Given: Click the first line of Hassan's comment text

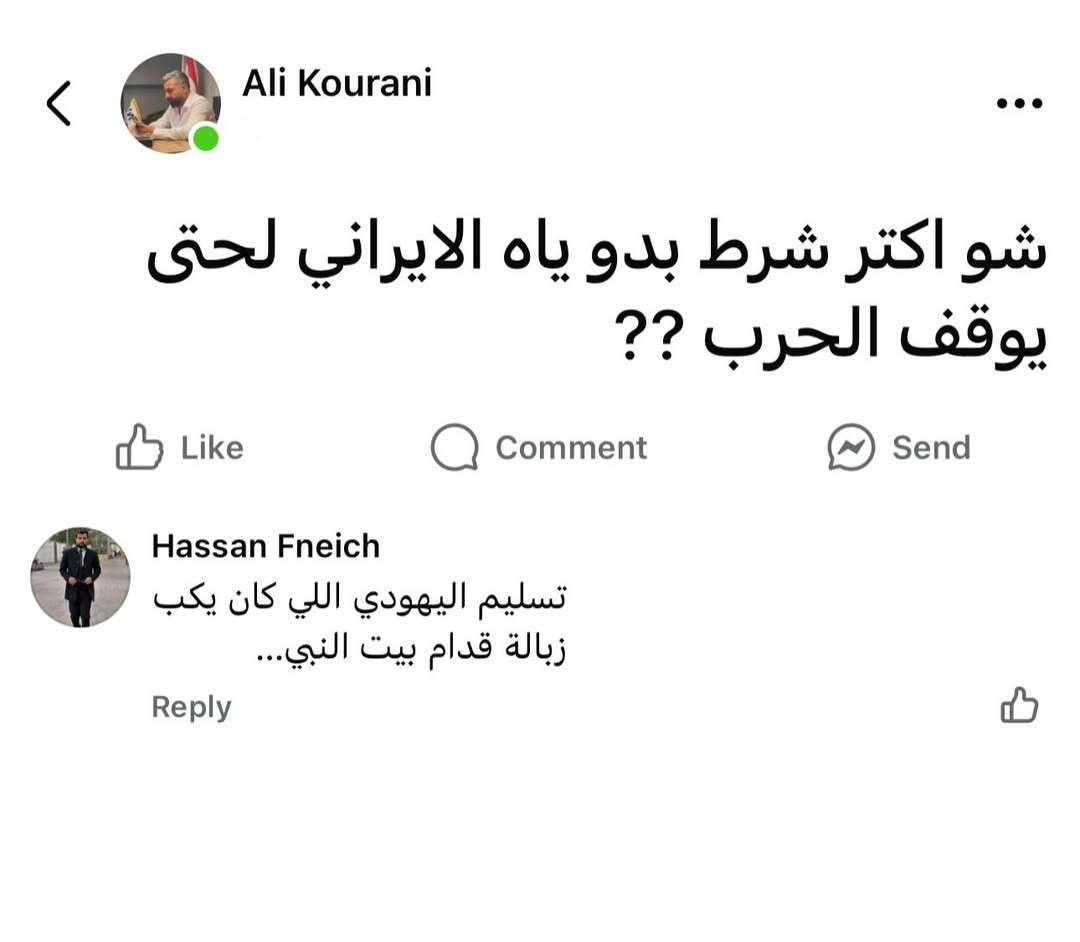Looking at the screenshot, I should [360, 598].
